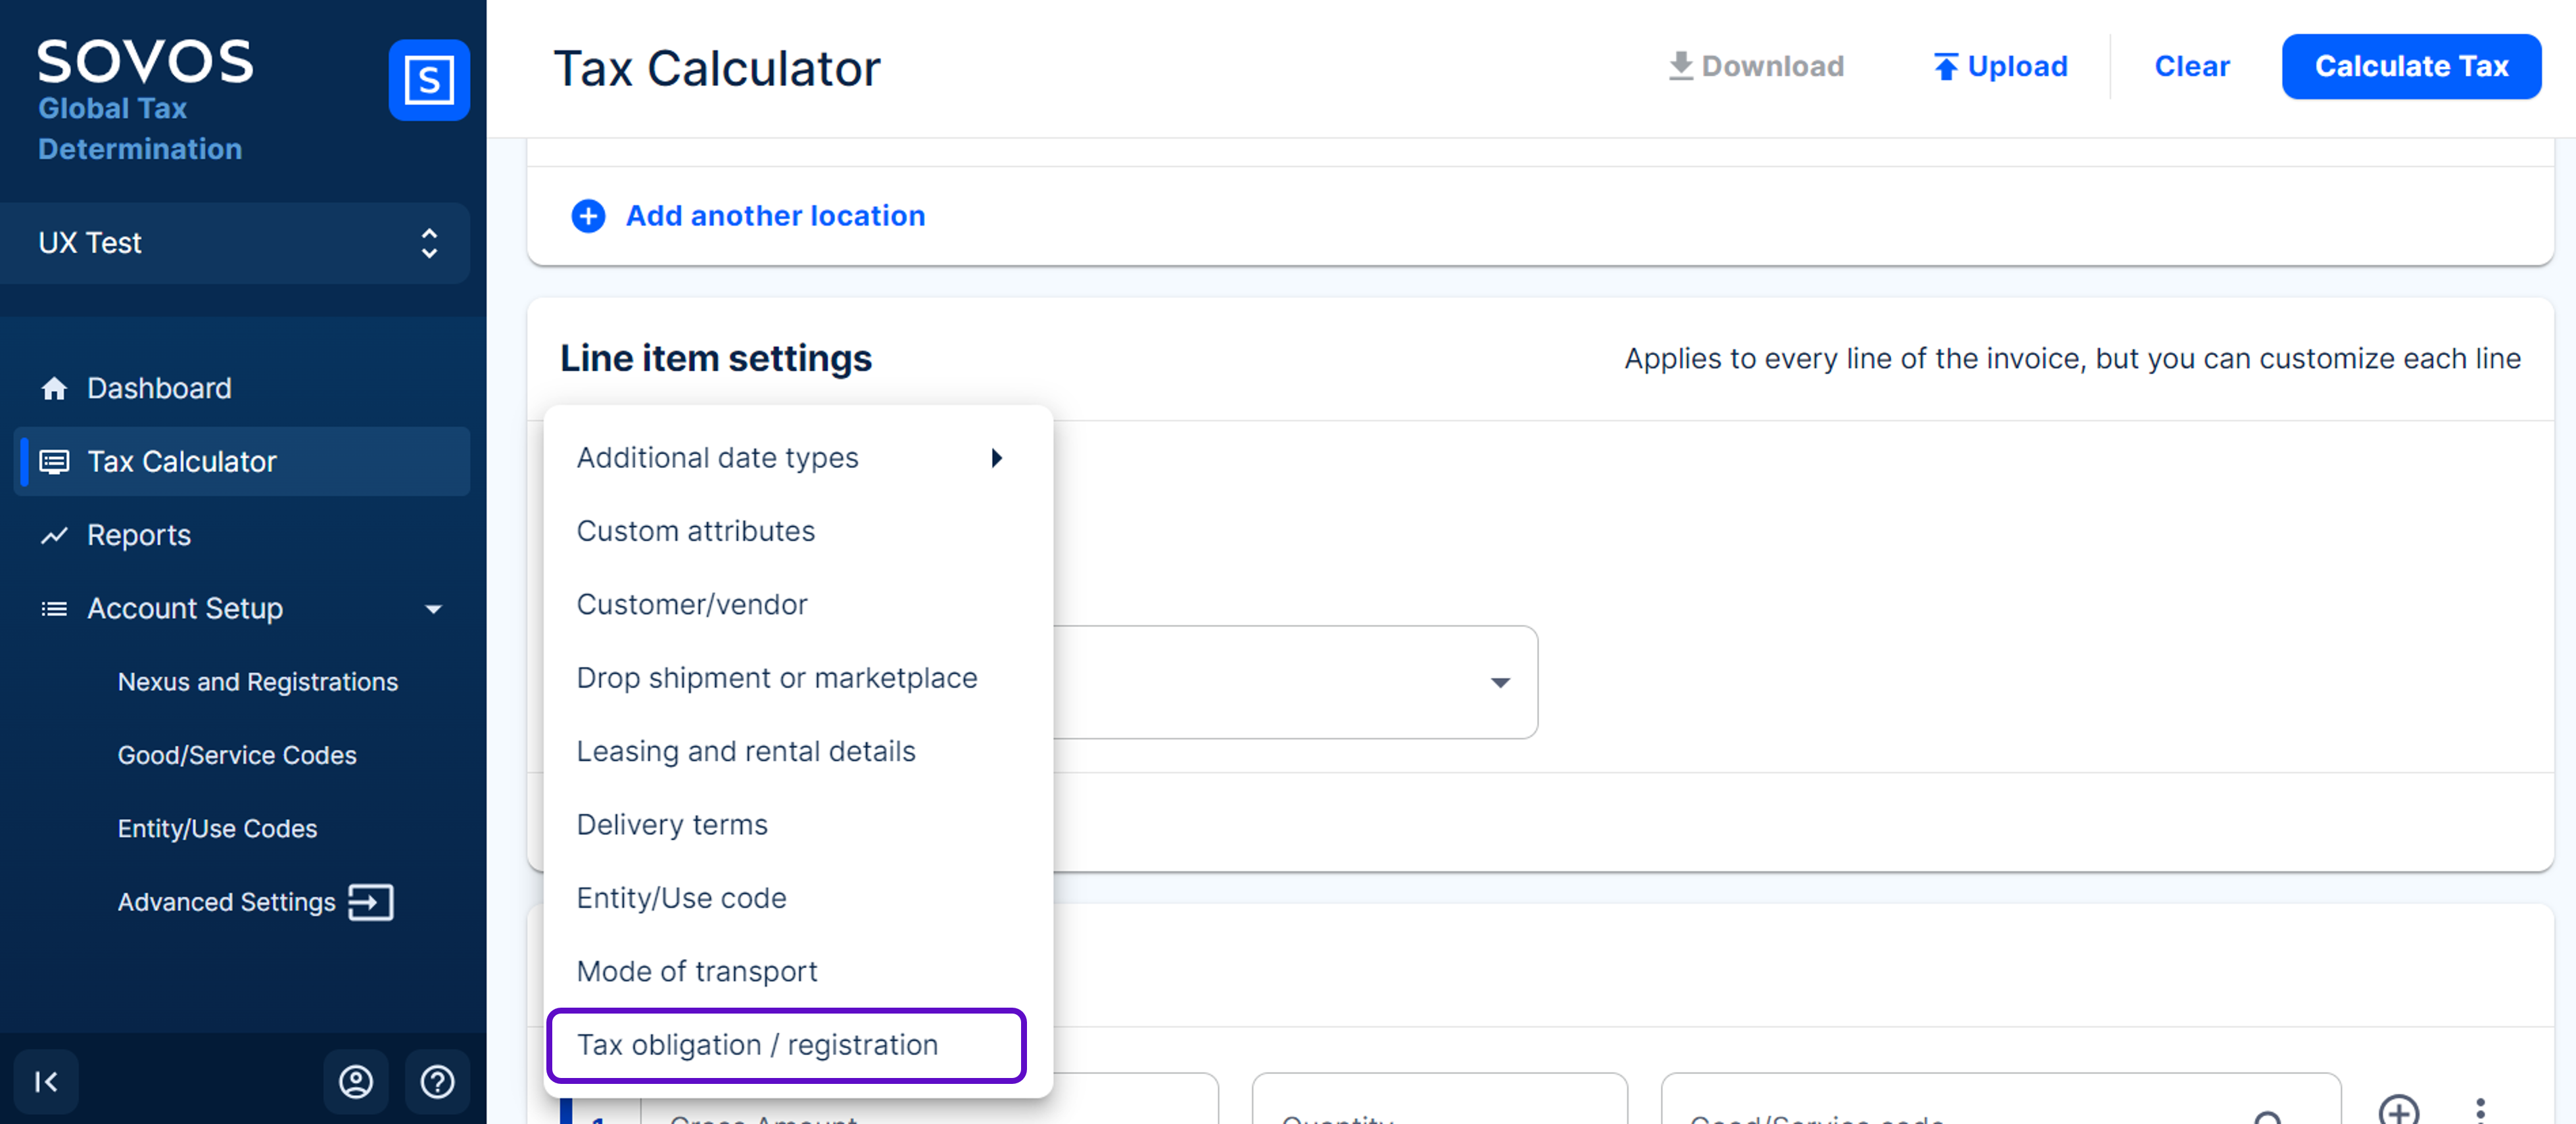The image size is (2576, 1124).
Task: Collapse the sidebar with arrow icon
Action: click(46, 1081)
